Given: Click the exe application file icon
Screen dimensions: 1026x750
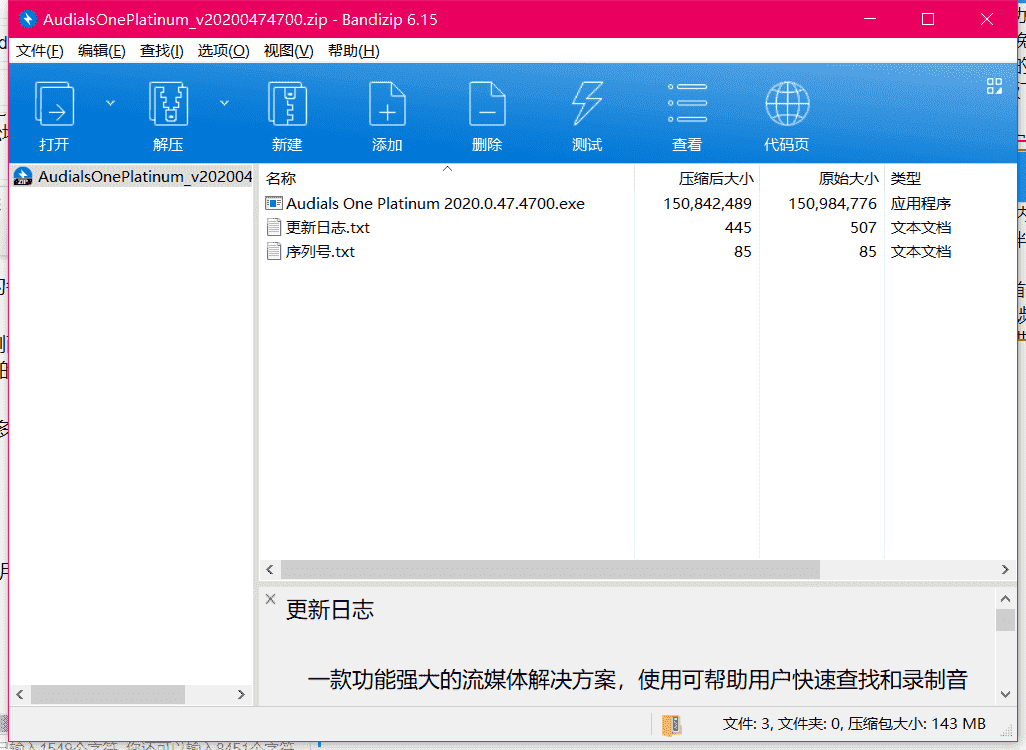Looking at the screenshot, I should 274,204.
